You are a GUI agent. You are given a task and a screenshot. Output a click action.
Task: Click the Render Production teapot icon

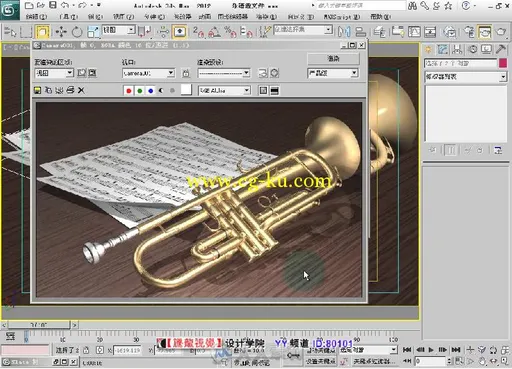click(x=501, y=32)
